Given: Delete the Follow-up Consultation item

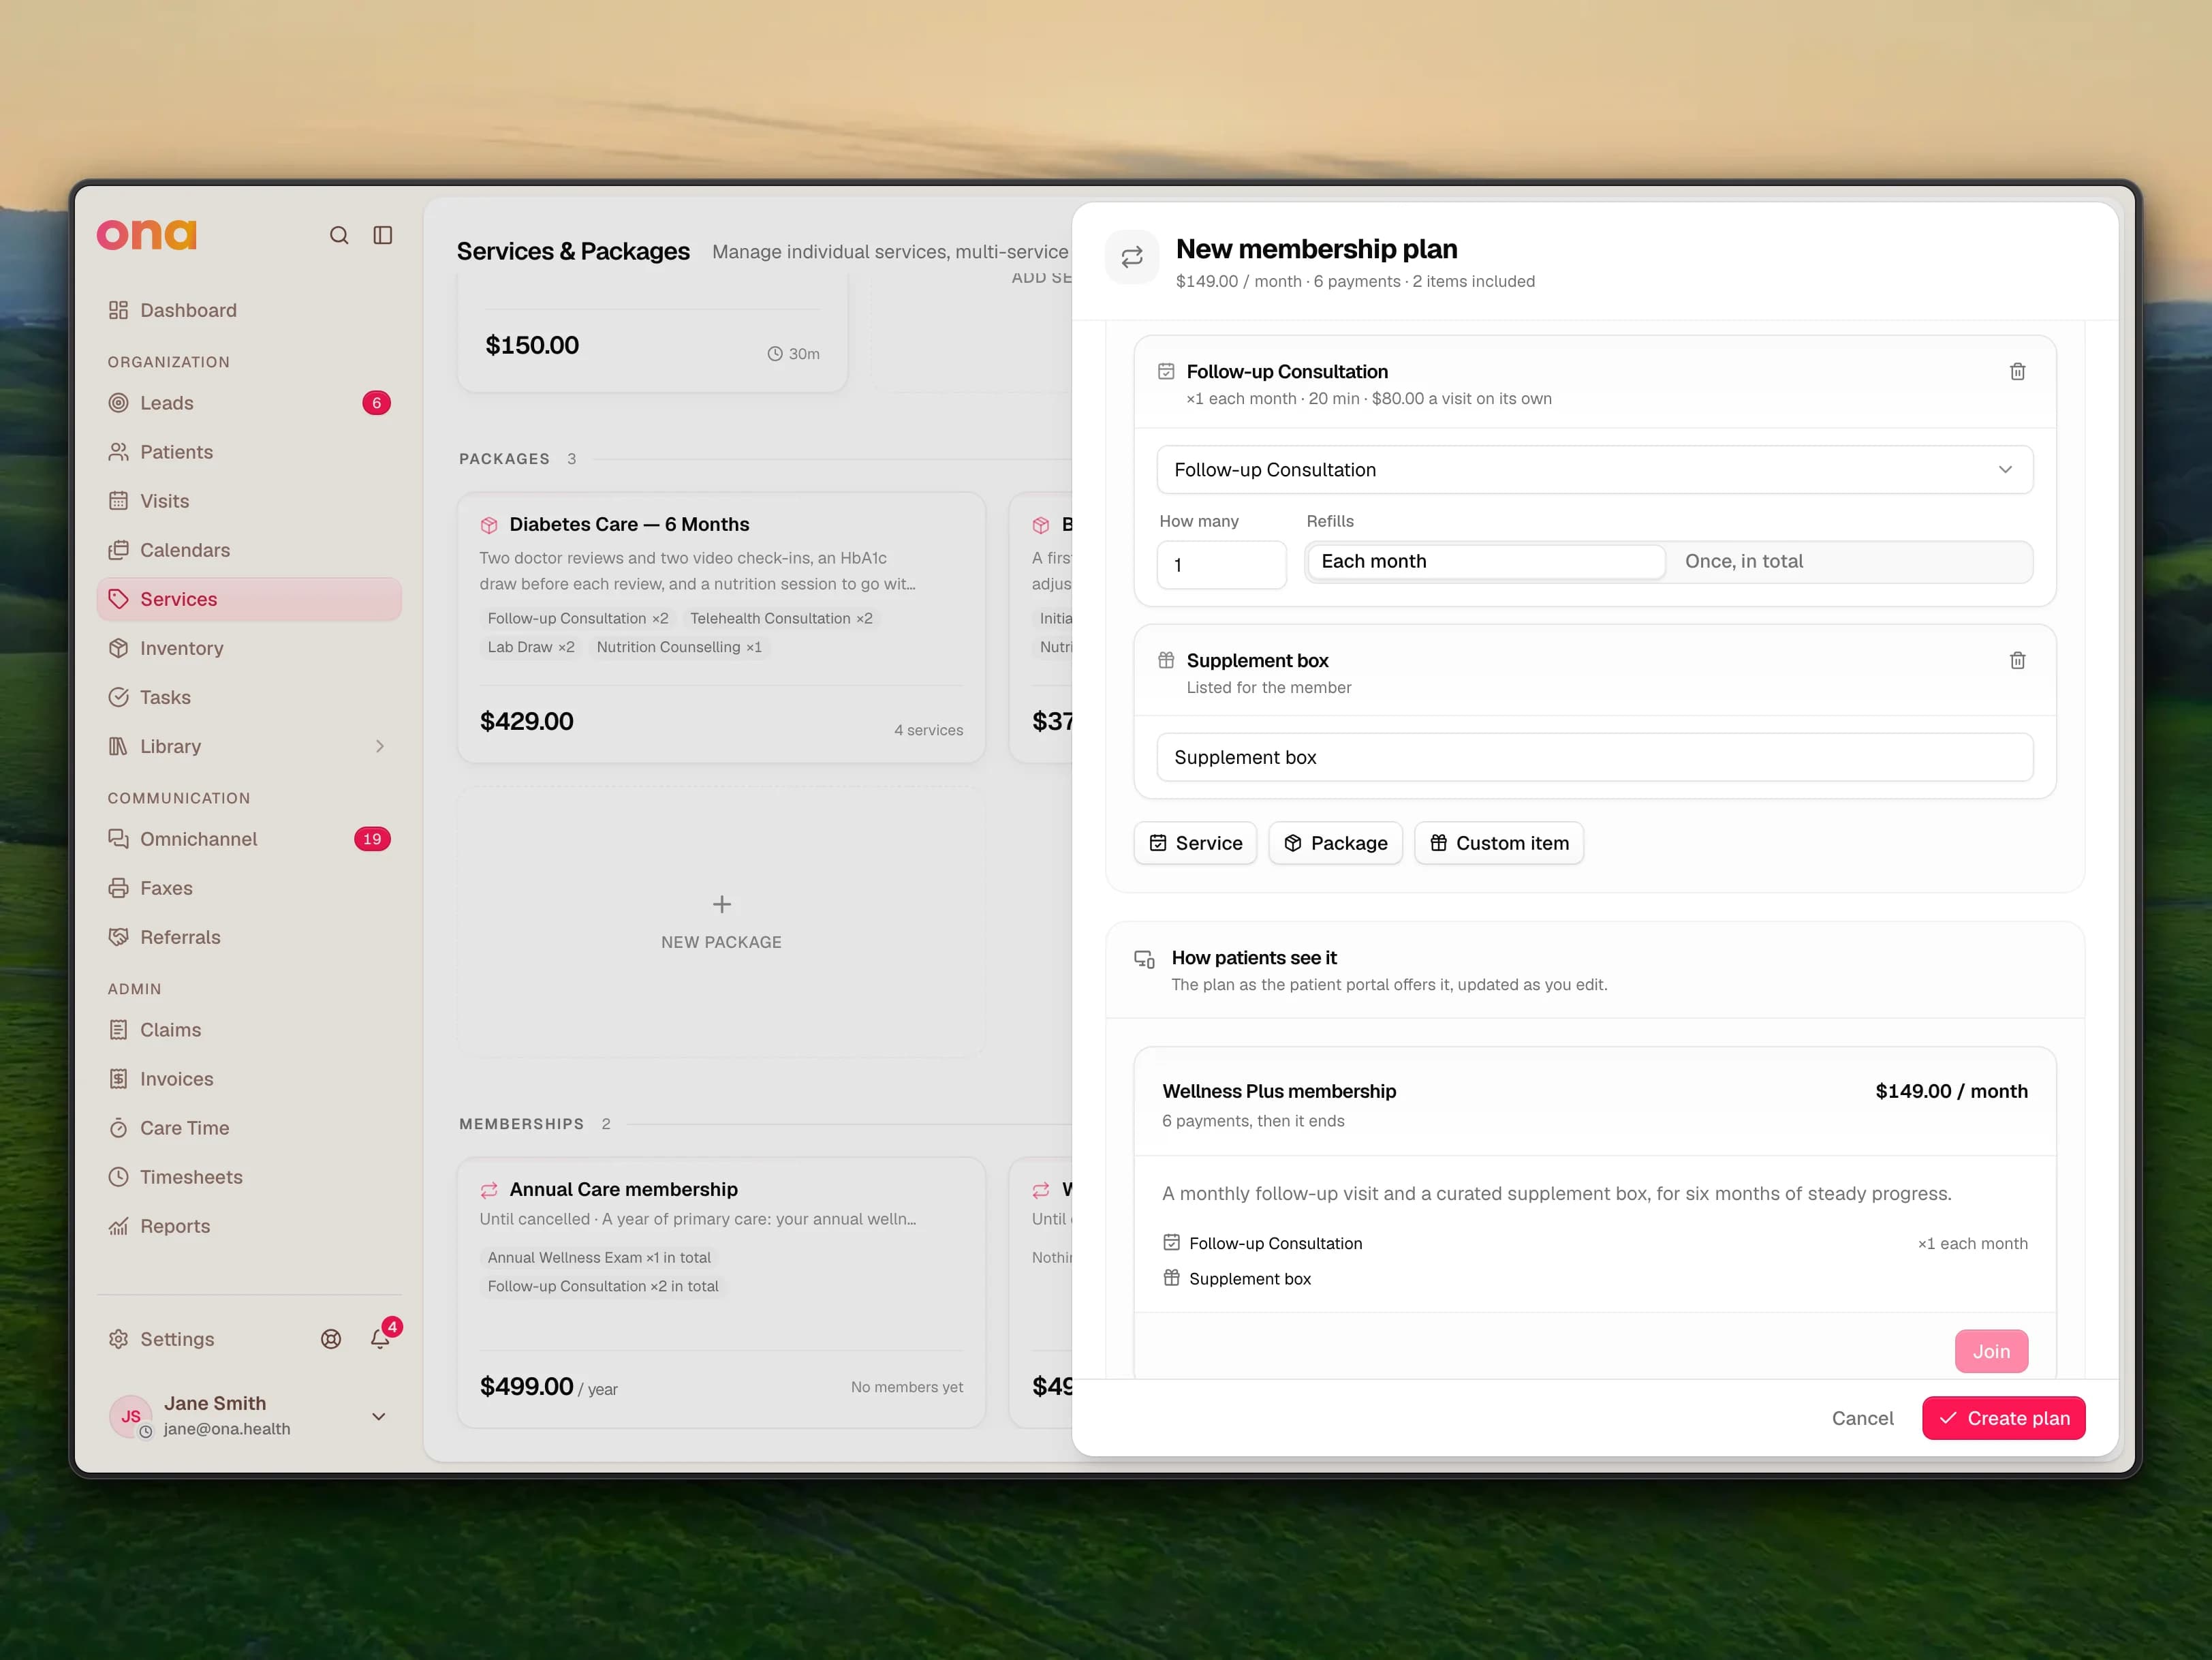Looking at the screenshot, I should 2017,371.
